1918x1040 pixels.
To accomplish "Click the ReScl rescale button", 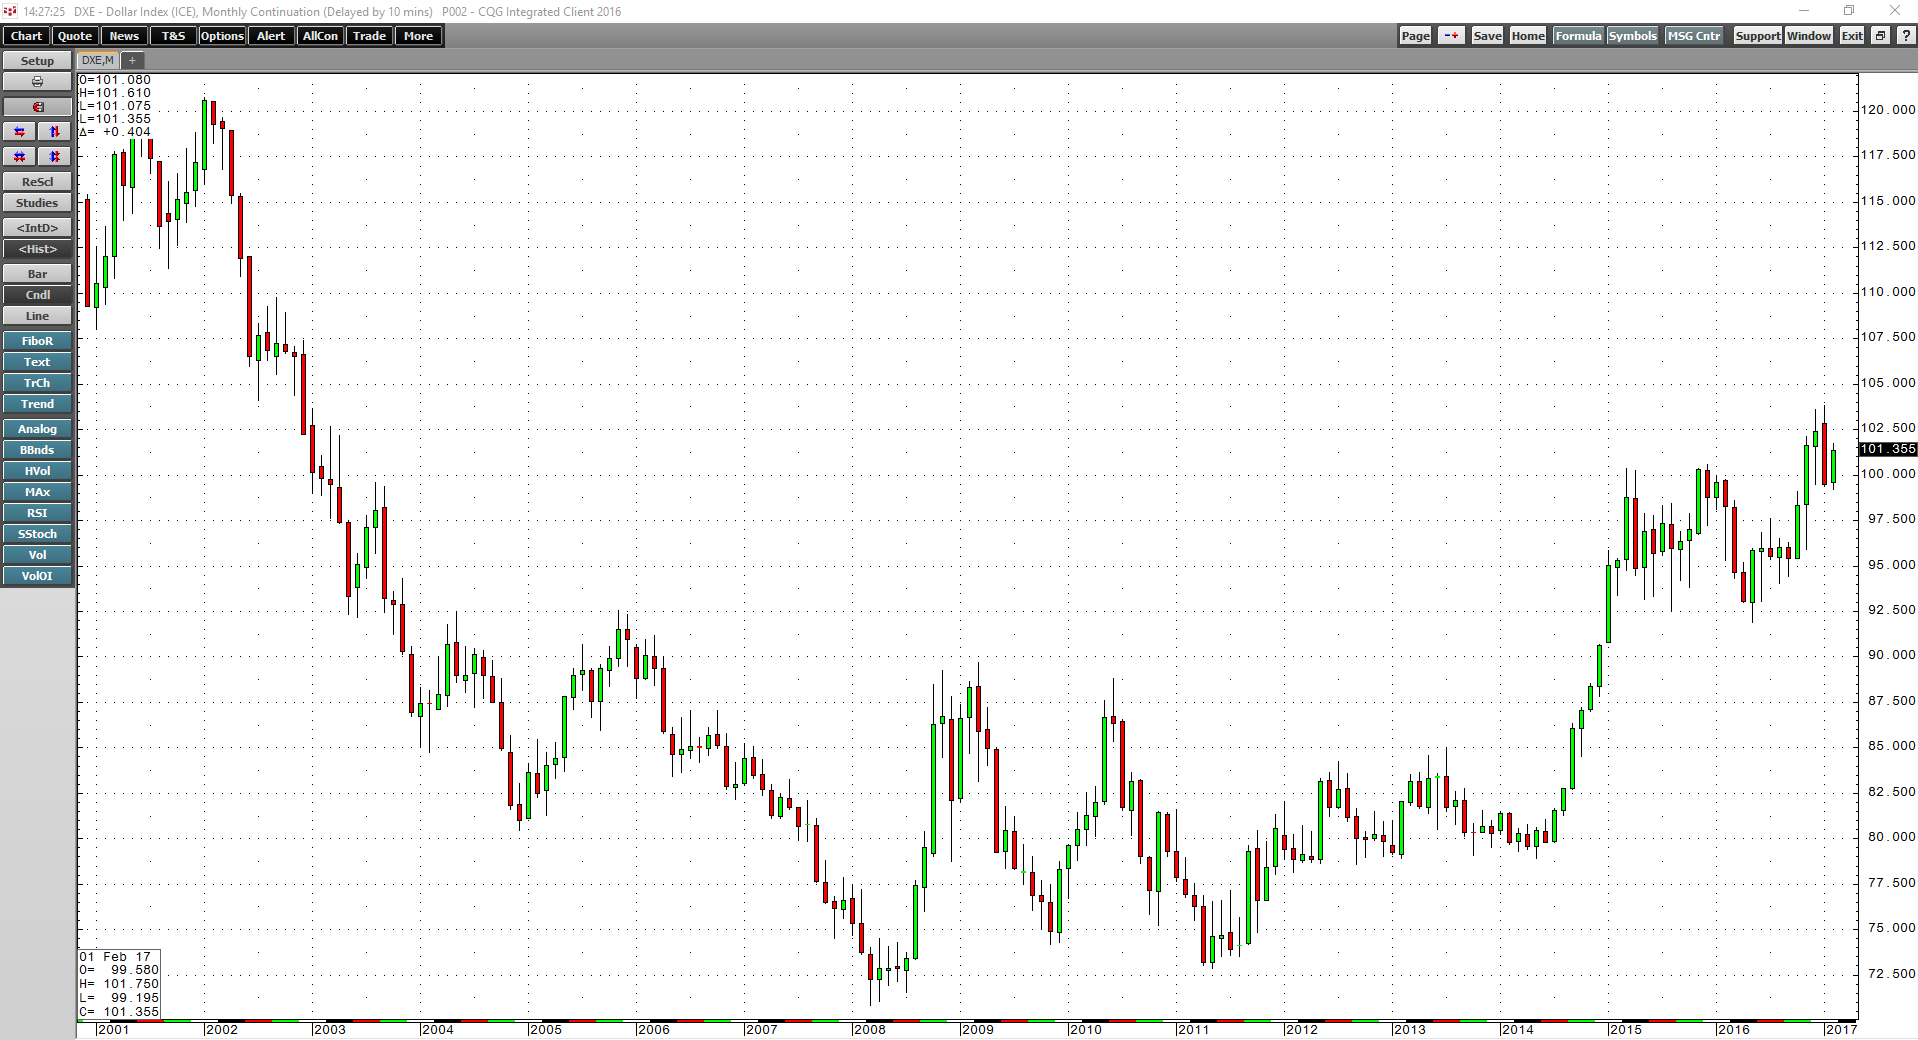I will 37,182.
